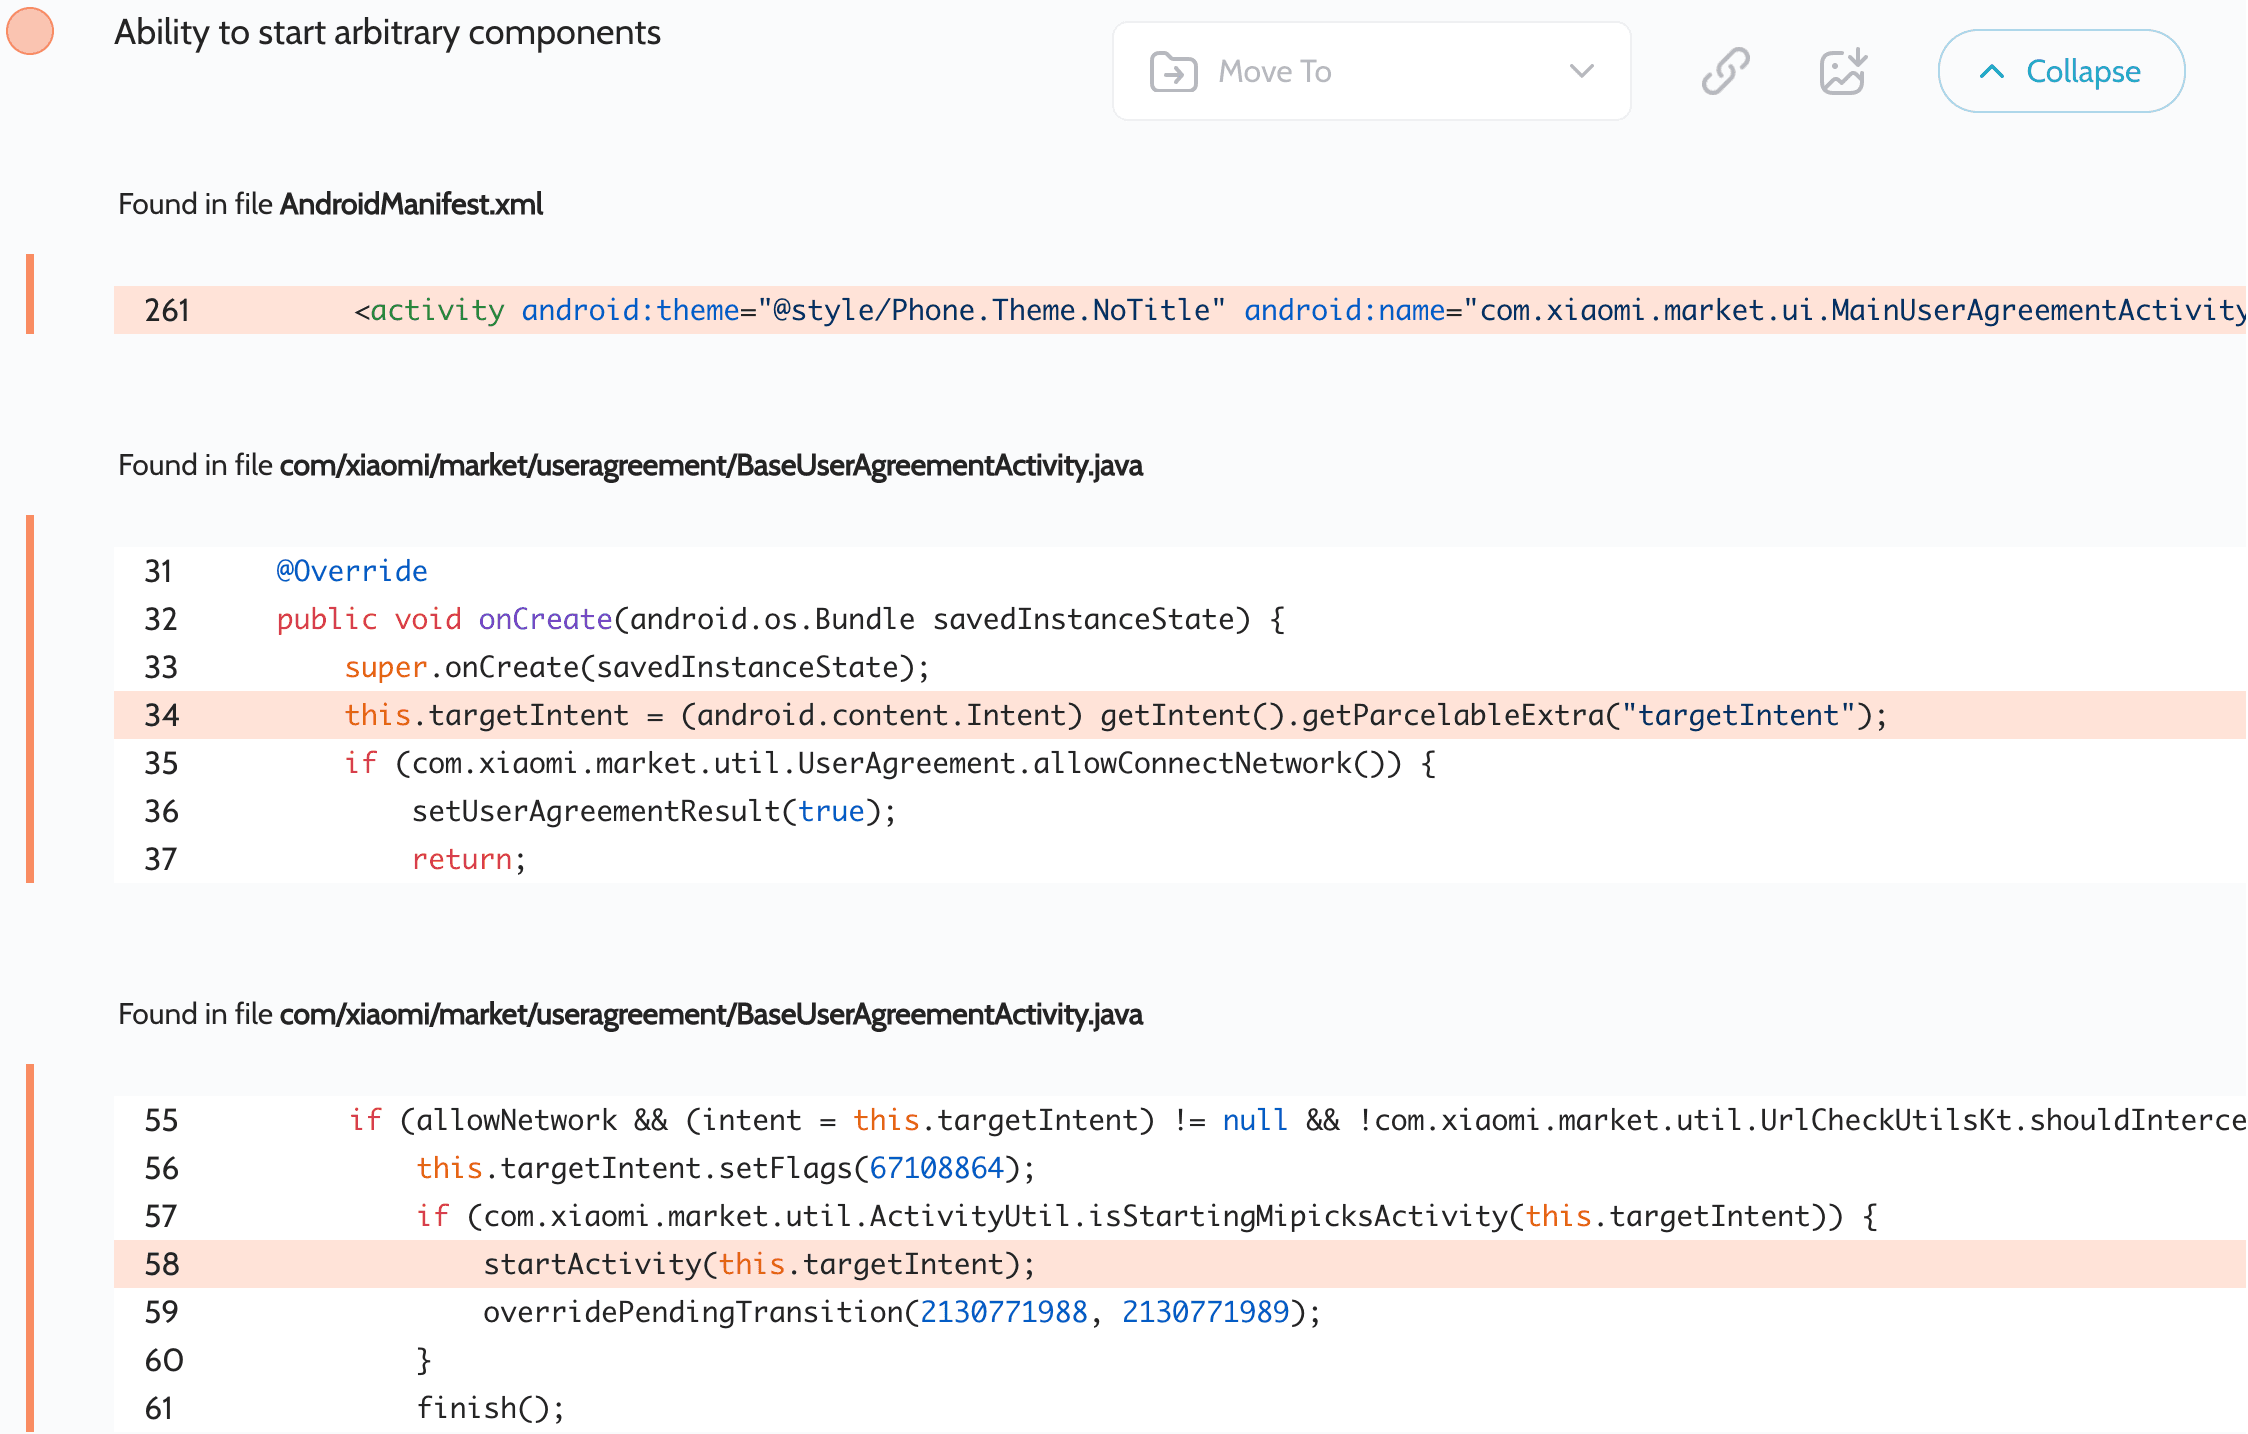Click the copy link chain icon

pos(1725,71)
